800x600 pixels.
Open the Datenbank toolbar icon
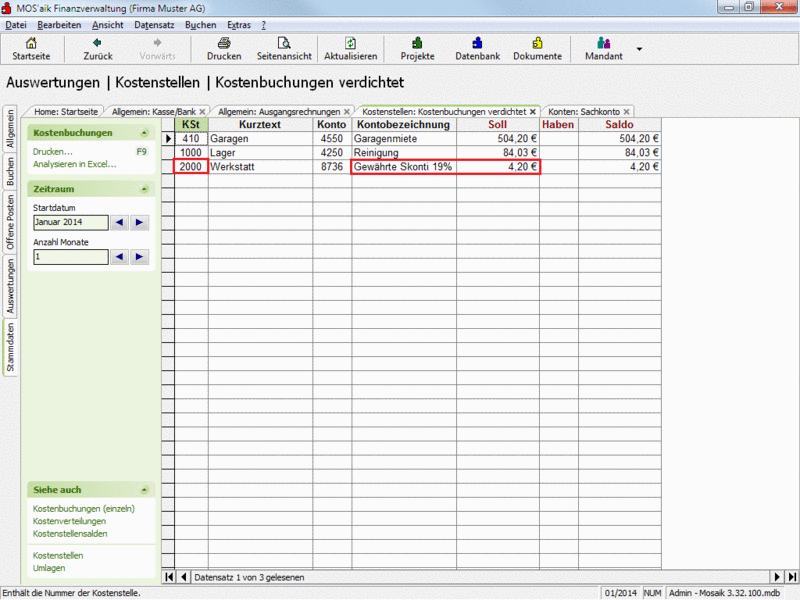(x=477, y=43)
